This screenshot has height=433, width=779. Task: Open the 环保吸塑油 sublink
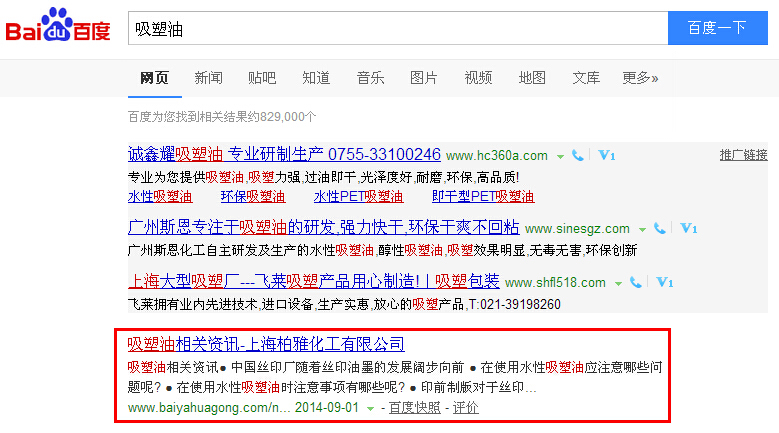[253, 197]
